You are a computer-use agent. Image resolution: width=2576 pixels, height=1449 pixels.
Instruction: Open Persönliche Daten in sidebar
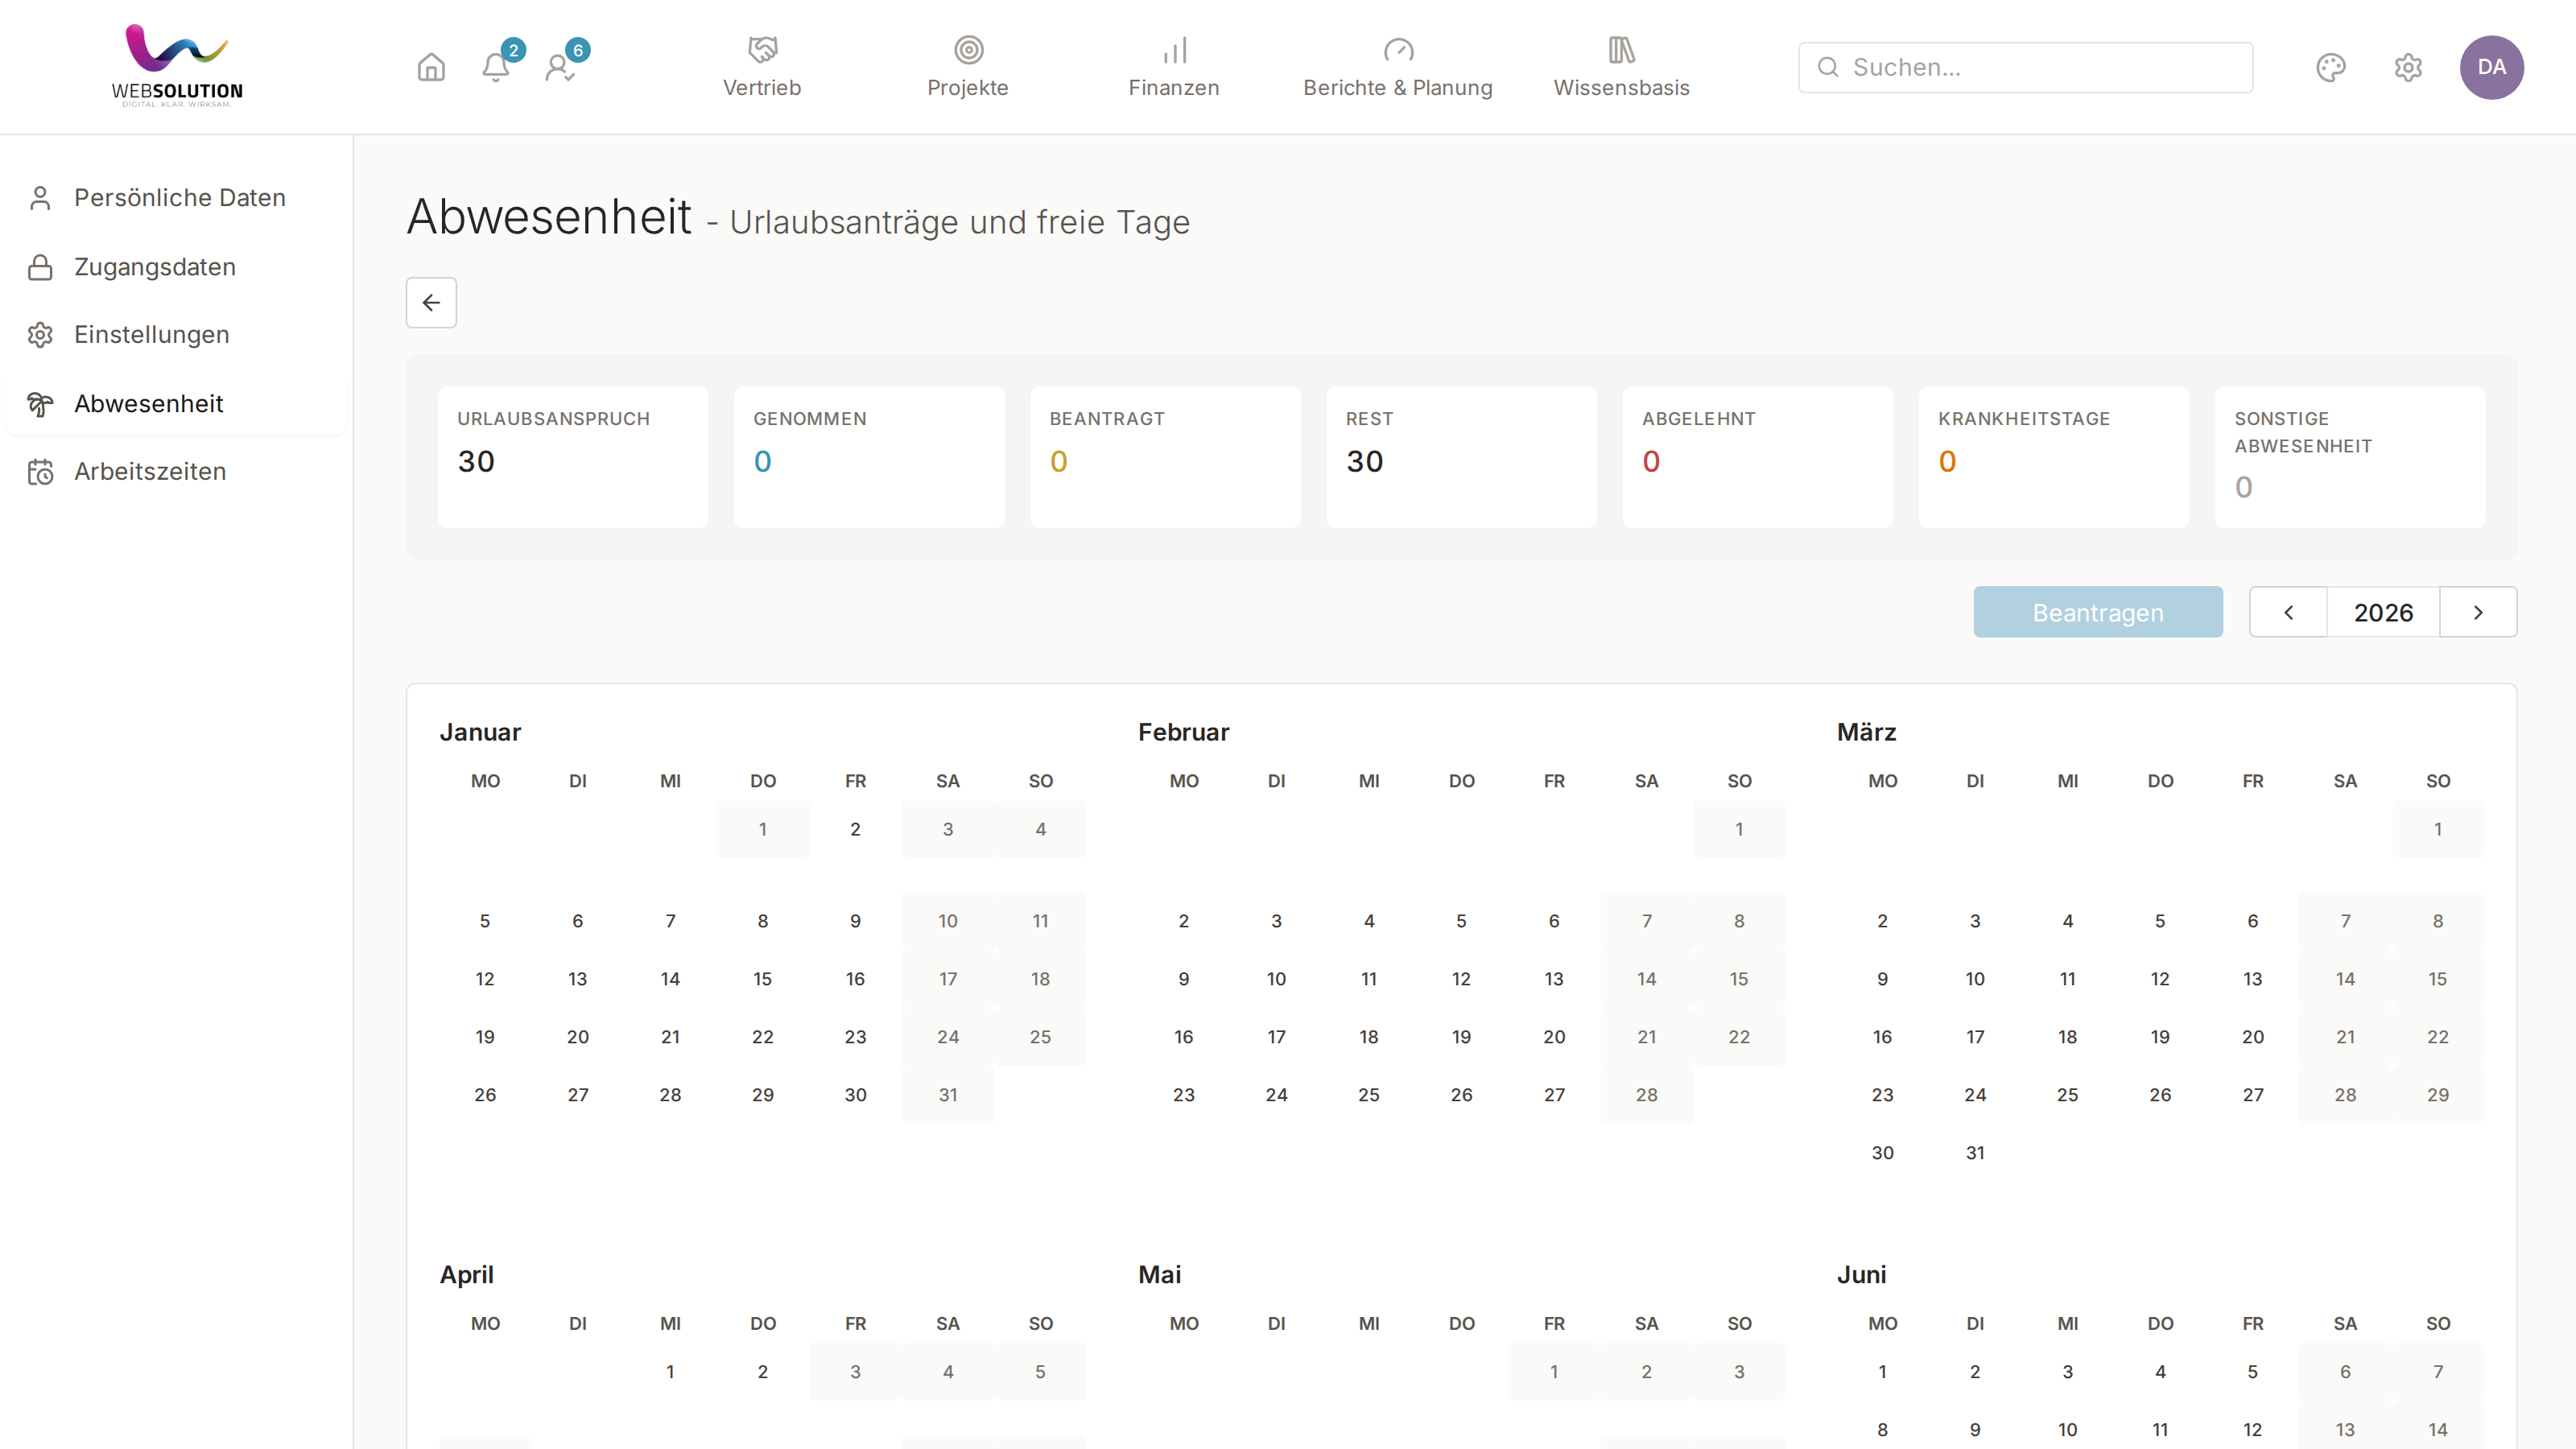(x=176, y=197)
